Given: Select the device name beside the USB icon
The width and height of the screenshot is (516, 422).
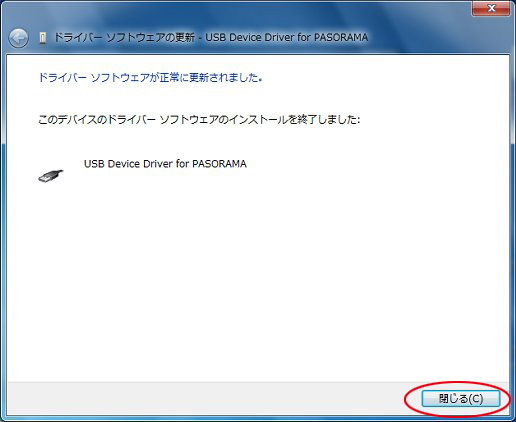Looking at the screenshot, I should point(165,164).
